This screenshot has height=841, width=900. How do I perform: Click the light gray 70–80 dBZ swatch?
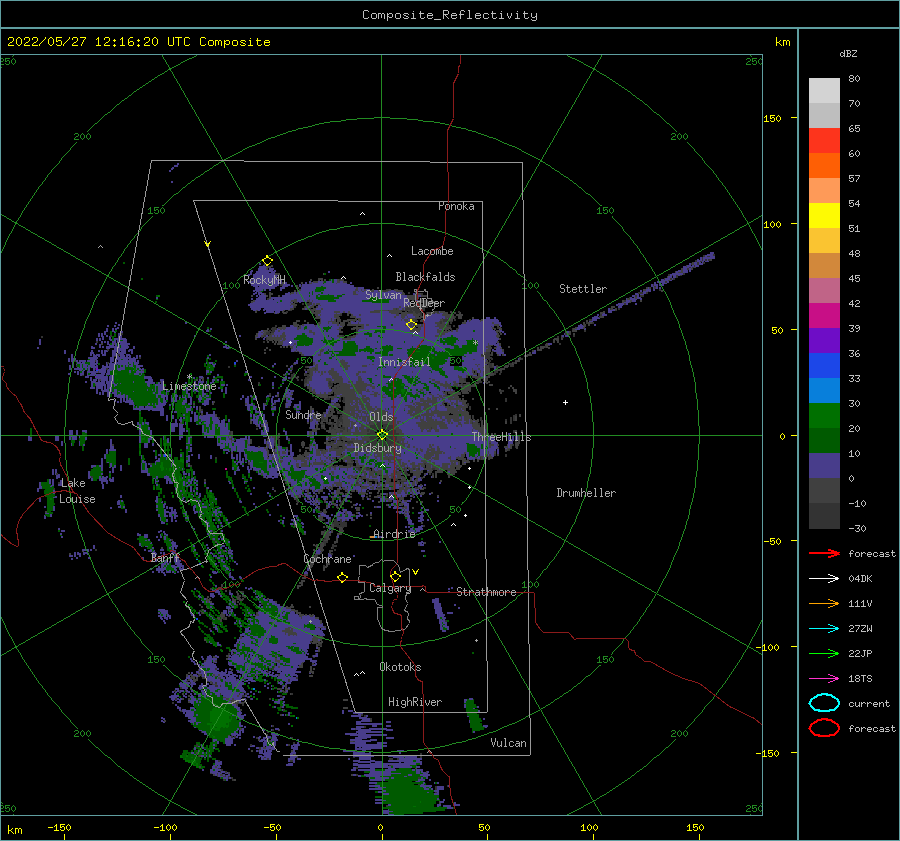(x=824, y=90)
